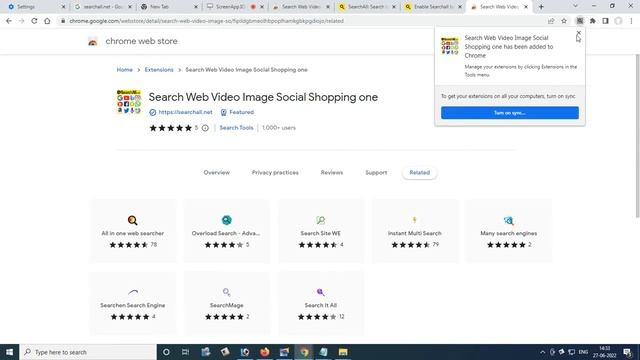Switch to the Privacy practices tab

(275, 173)
